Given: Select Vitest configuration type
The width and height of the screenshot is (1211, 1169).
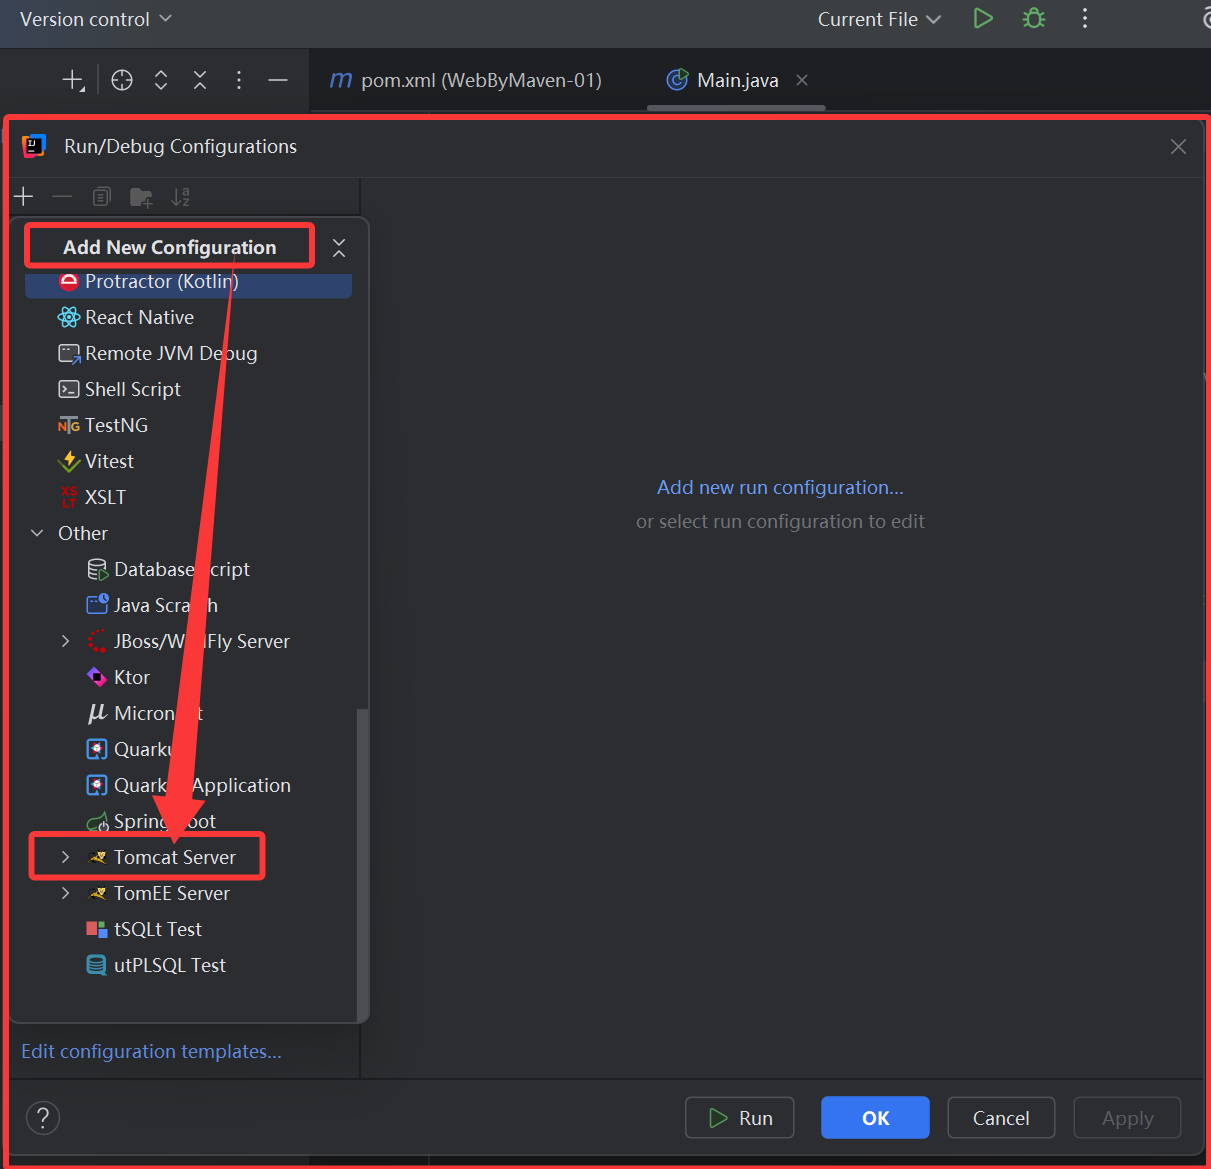Looking at the screenshot, I should click(188, 461).
